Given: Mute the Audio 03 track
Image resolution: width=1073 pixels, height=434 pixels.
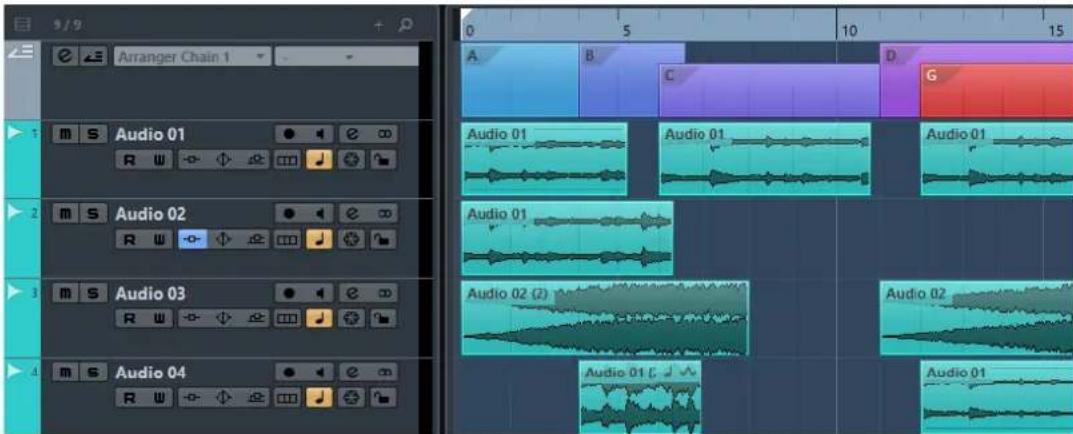Looking at the screenshot, I should tap(64, 294).
